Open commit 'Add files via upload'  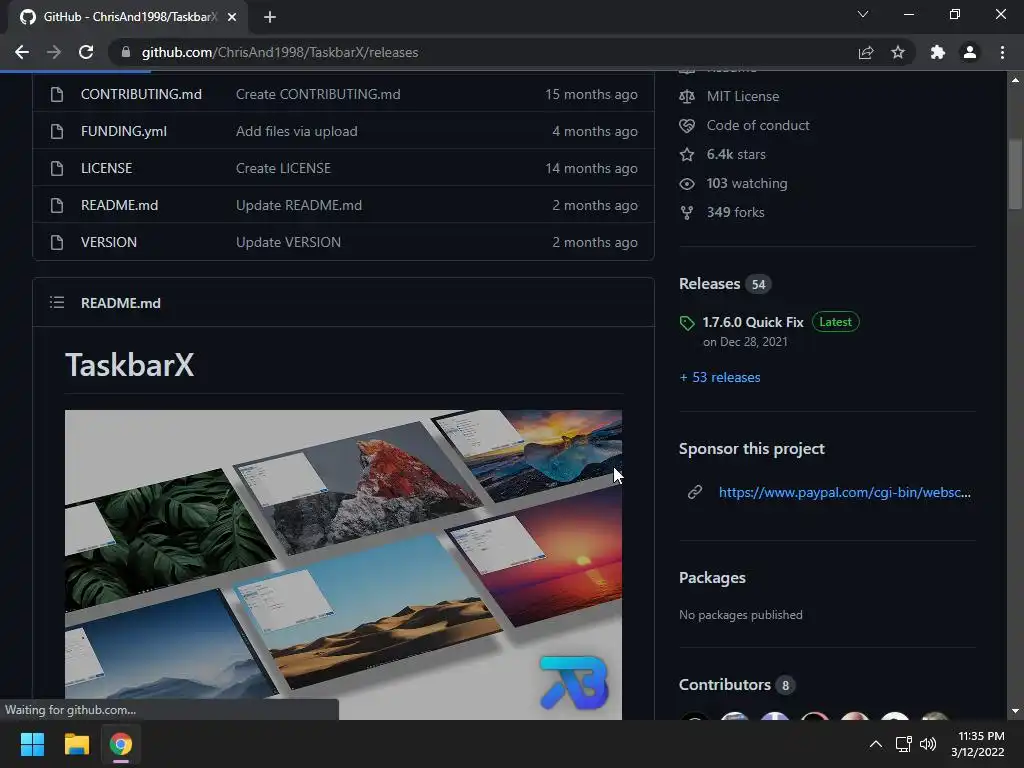click(x=296, y=131)
